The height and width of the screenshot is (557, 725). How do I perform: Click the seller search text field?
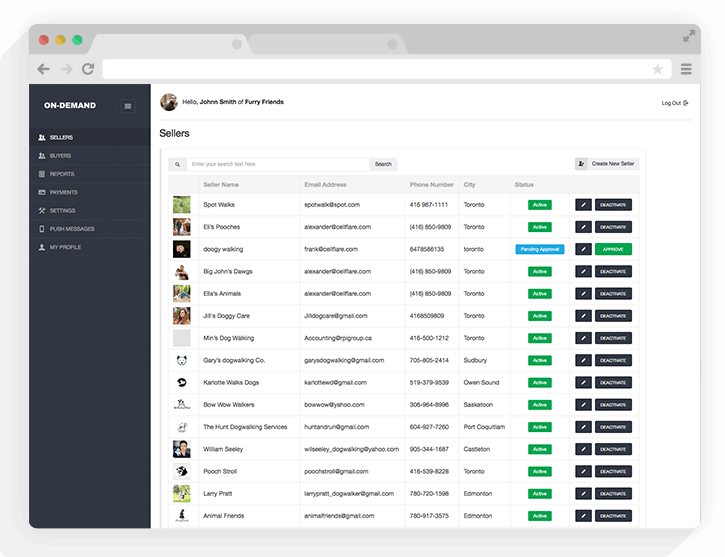[277, 164]
